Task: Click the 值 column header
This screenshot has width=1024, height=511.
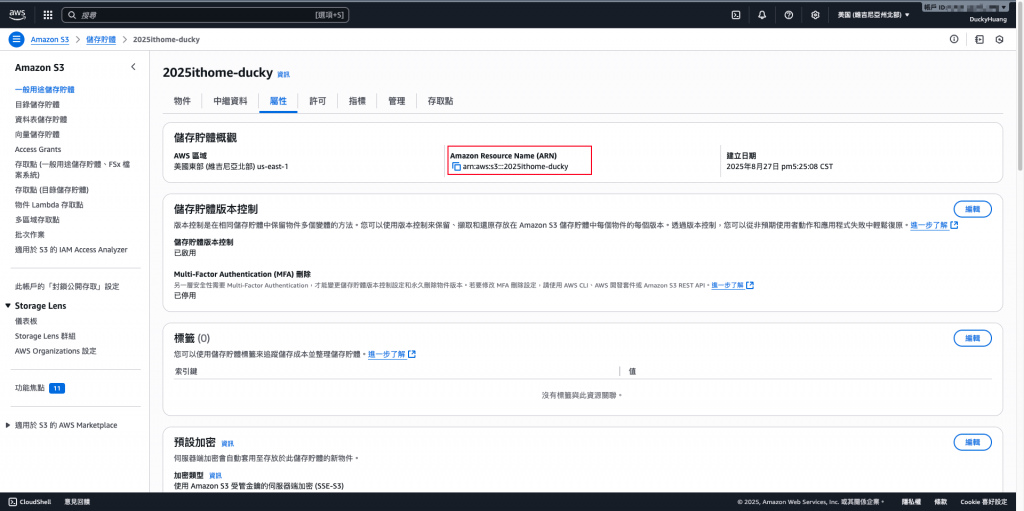Action: click(x=632, y=371)
